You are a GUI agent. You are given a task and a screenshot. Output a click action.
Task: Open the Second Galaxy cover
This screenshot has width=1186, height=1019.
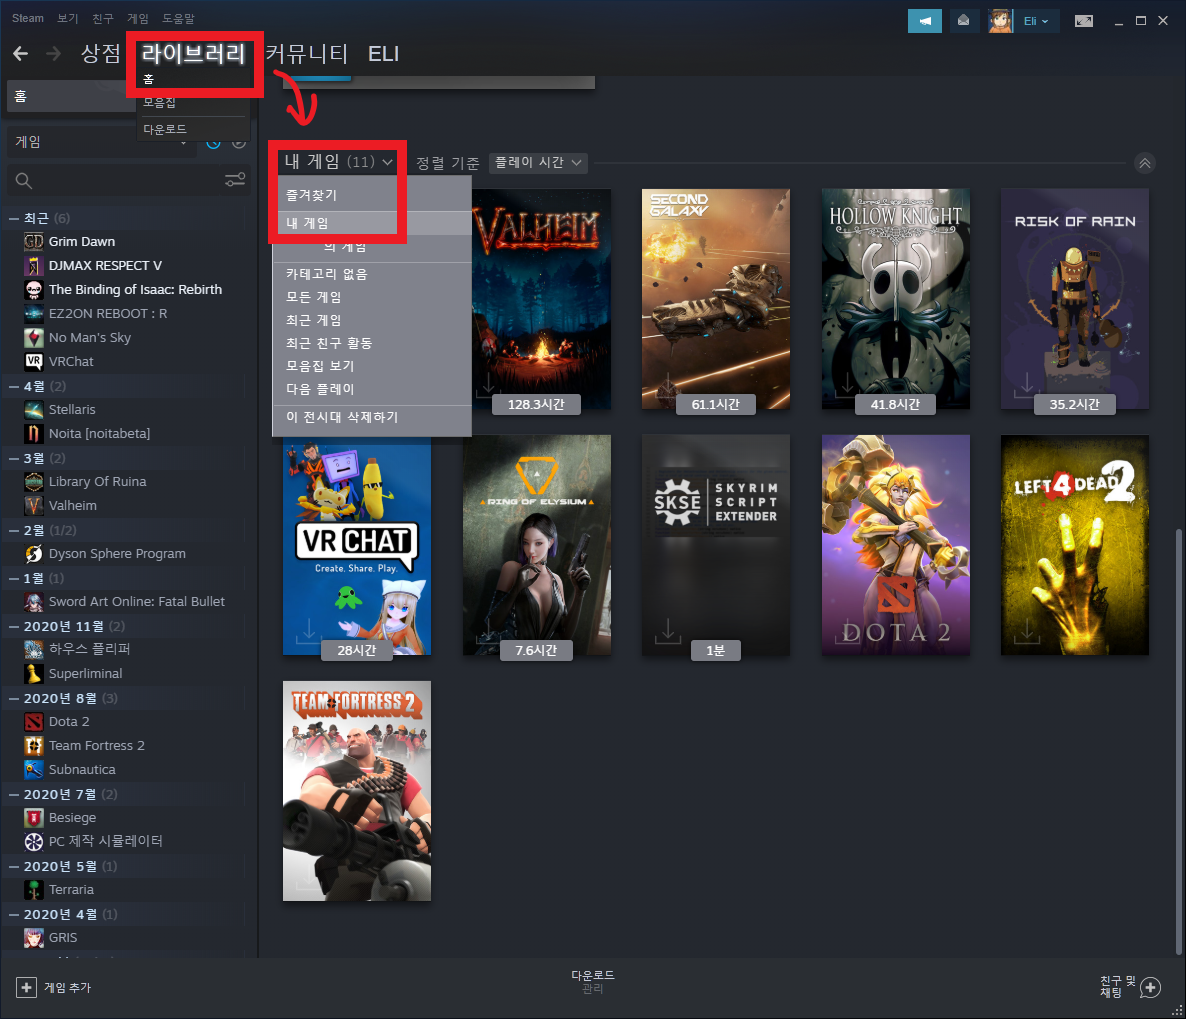click(716, 299)
